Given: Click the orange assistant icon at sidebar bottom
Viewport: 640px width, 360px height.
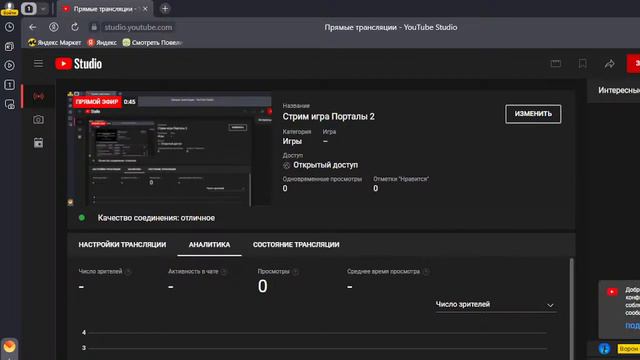Looking at the screenshot, I should tap(9, 347).
